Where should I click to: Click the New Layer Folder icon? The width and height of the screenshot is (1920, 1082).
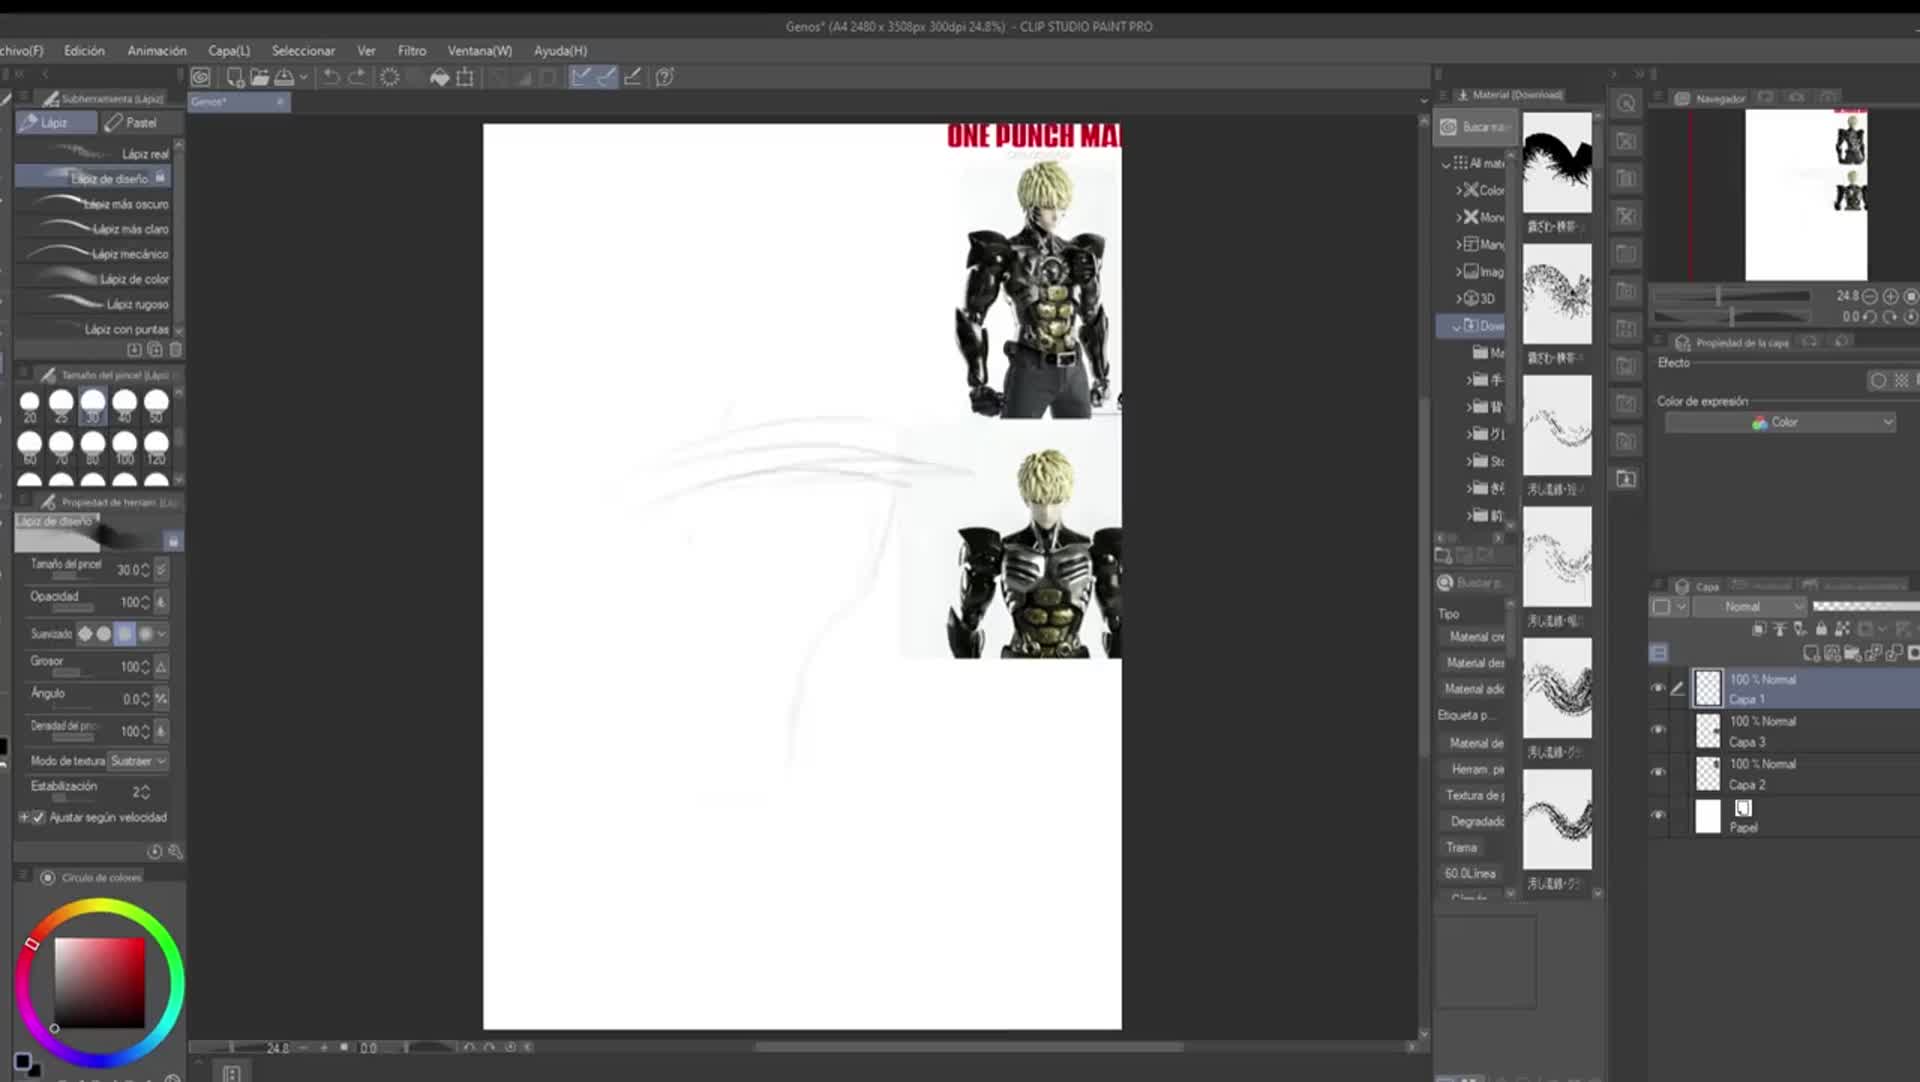coord(1852,653)
